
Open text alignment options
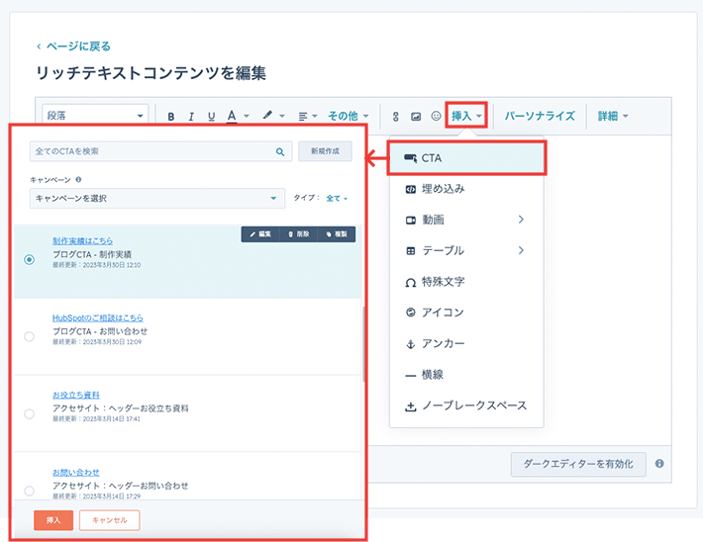[308, 117]
